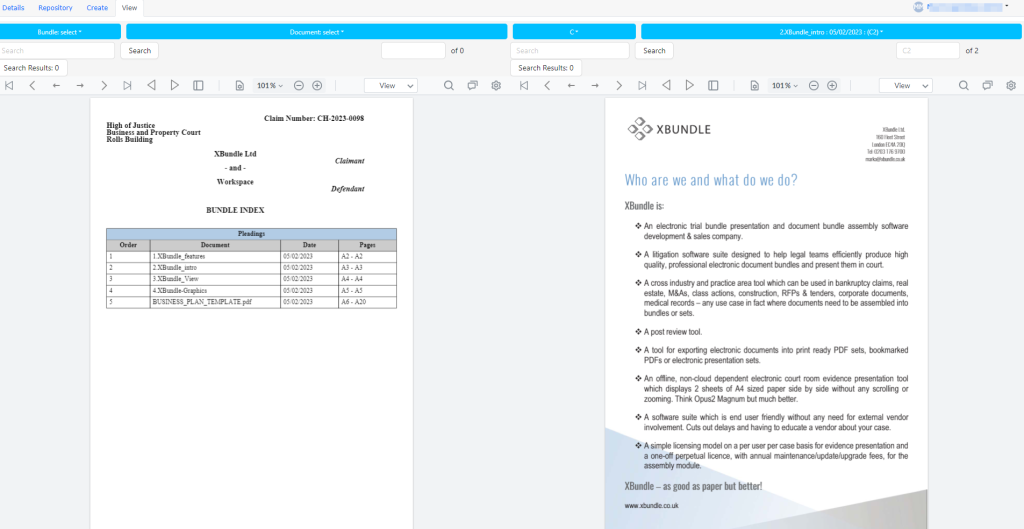Click 'A6 - A20' pages cell
Image resolution: width=1024 pixels, height=529 pixels.
tap(367, 302)
